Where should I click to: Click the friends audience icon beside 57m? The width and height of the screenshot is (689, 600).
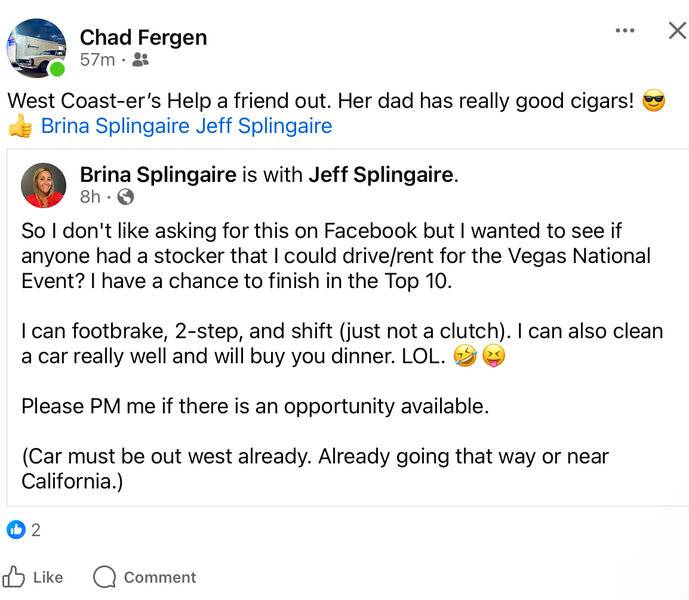click(140, 60)
